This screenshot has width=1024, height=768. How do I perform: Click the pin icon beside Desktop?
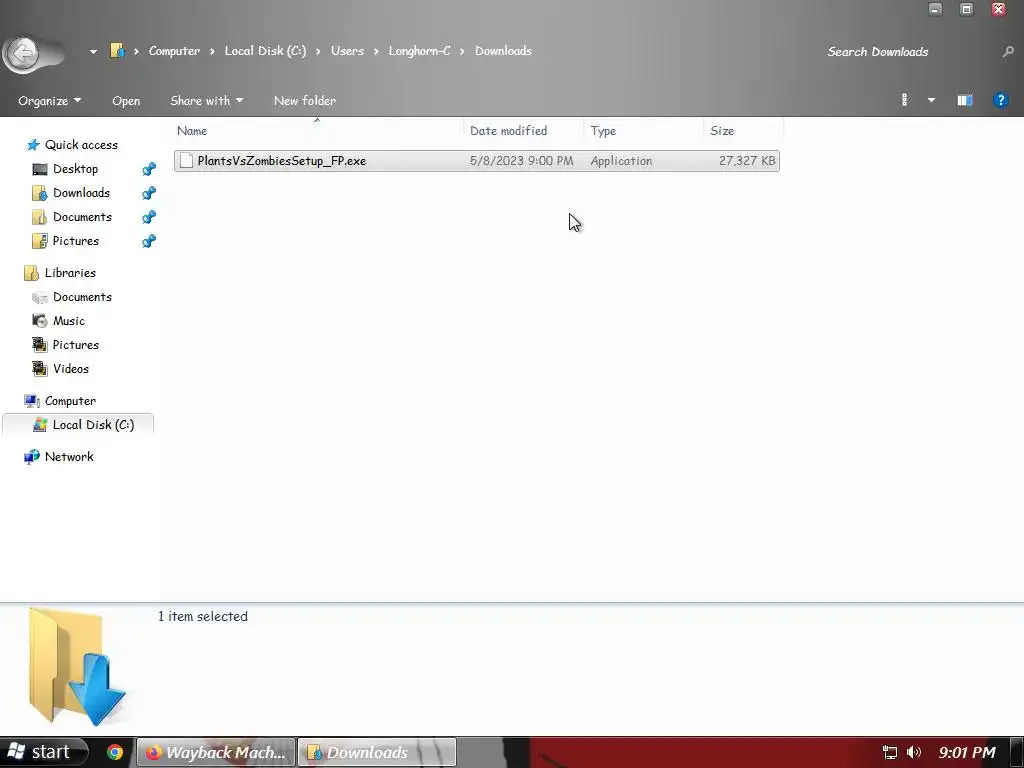pos(149,169)
